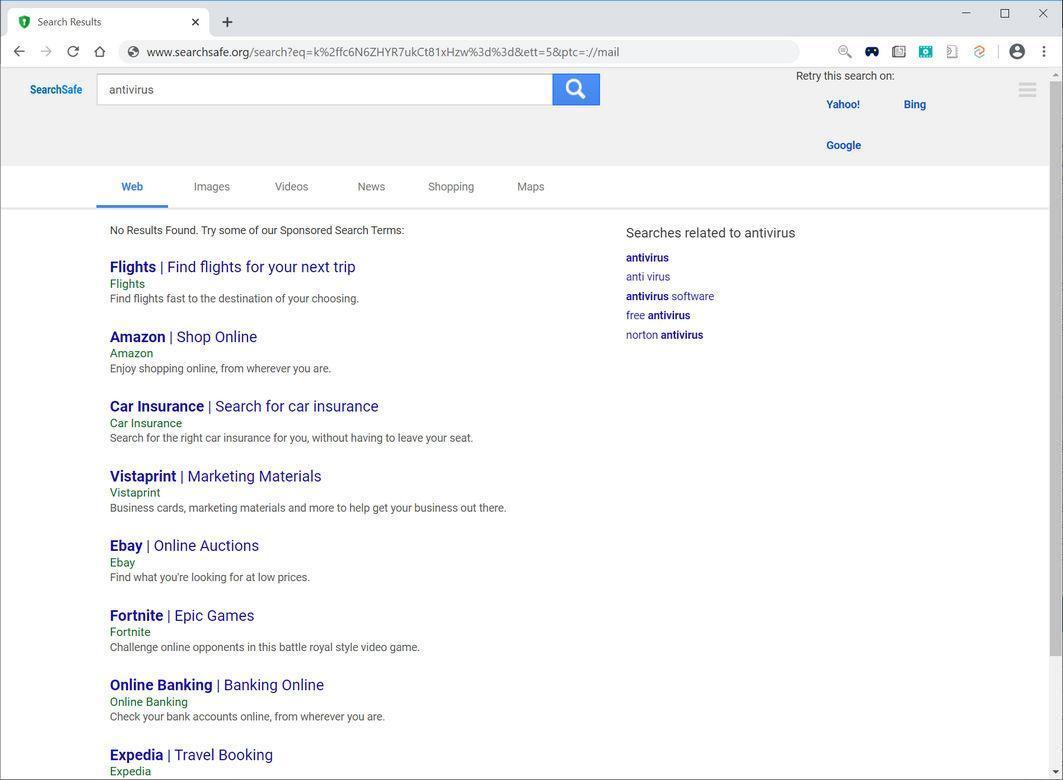
Task: Open Vistaprint | Marketing Materials result
Action: coord(216,476)
